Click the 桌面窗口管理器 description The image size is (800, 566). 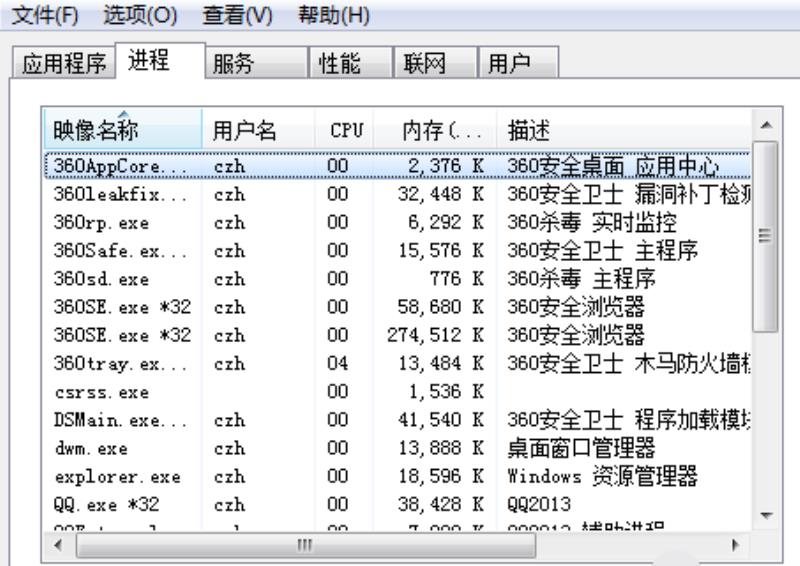pos(581,448)
